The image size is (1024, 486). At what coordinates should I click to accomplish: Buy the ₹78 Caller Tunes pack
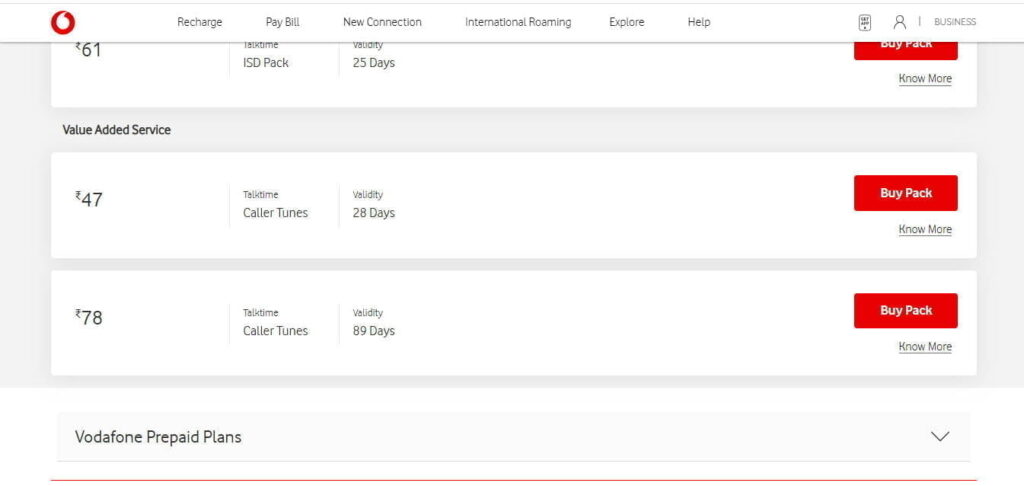click(x=906, y=310)
